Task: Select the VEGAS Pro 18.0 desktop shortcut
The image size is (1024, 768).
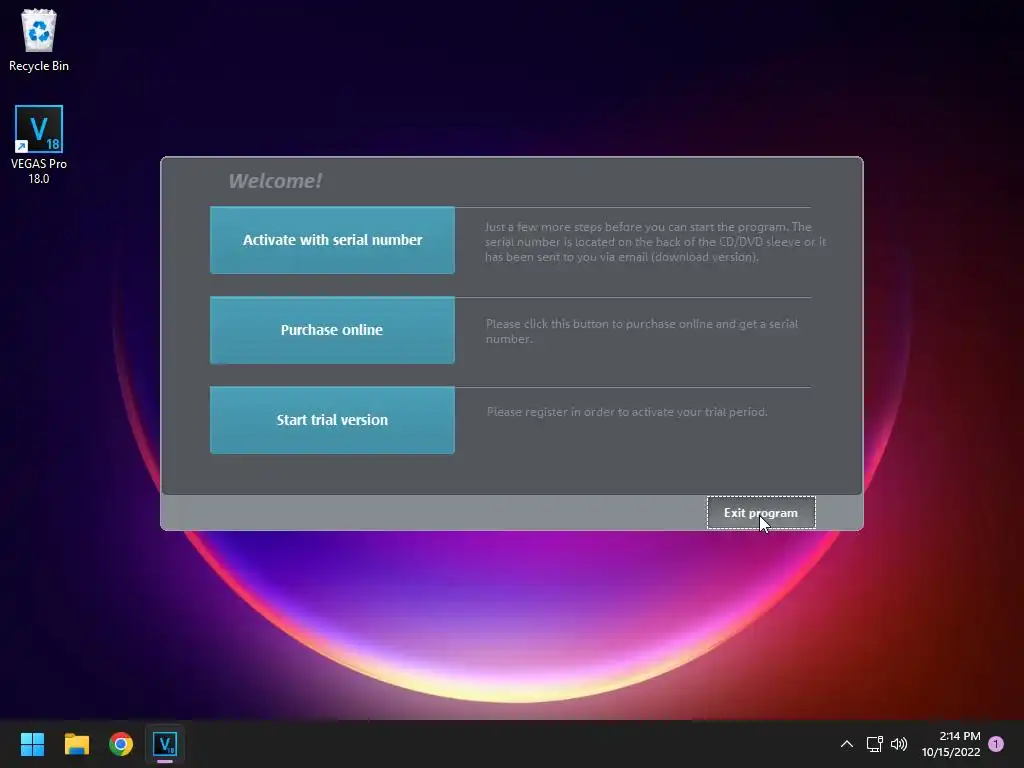Action: pos(39,145)
